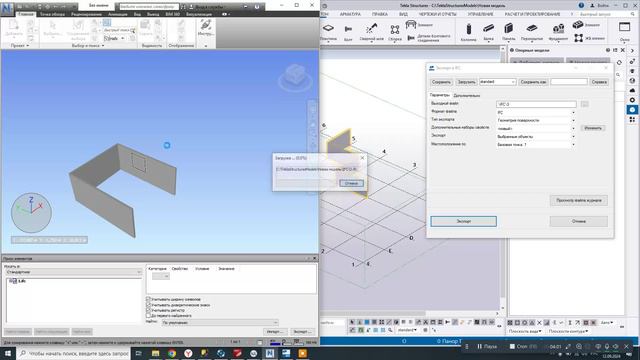The image size is (640, 360).
Task: Open the grid icon in Tekla side pane
Action: point(632,120)
